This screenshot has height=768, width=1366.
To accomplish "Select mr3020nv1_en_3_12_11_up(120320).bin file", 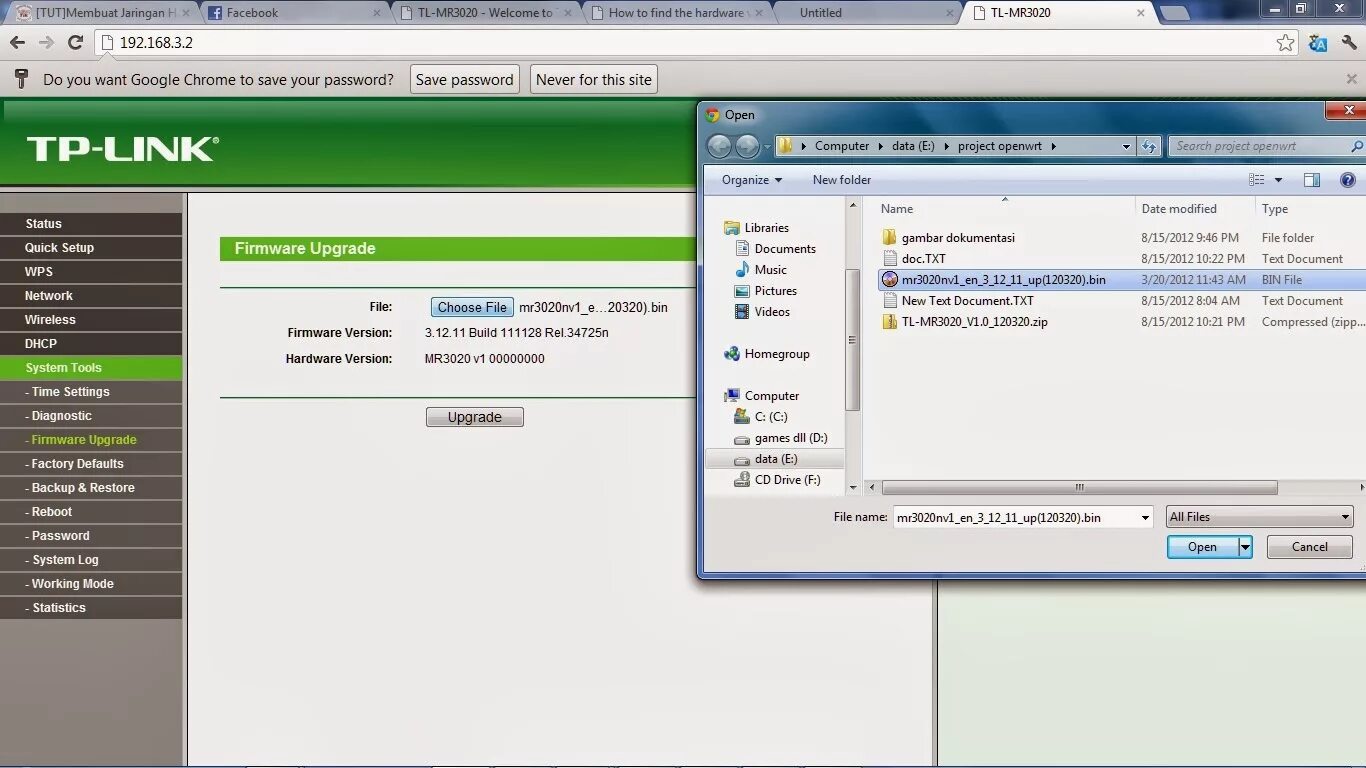I will click(x=1003, y=280).
